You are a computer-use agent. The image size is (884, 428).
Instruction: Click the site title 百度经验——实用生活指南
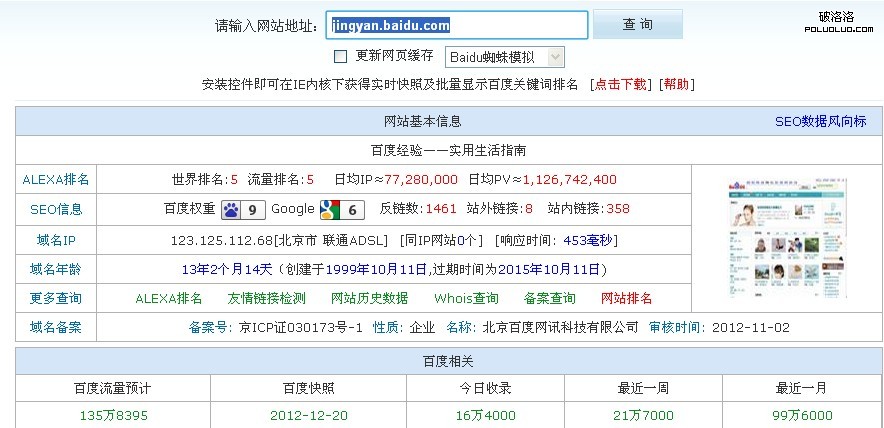[448, 150]
